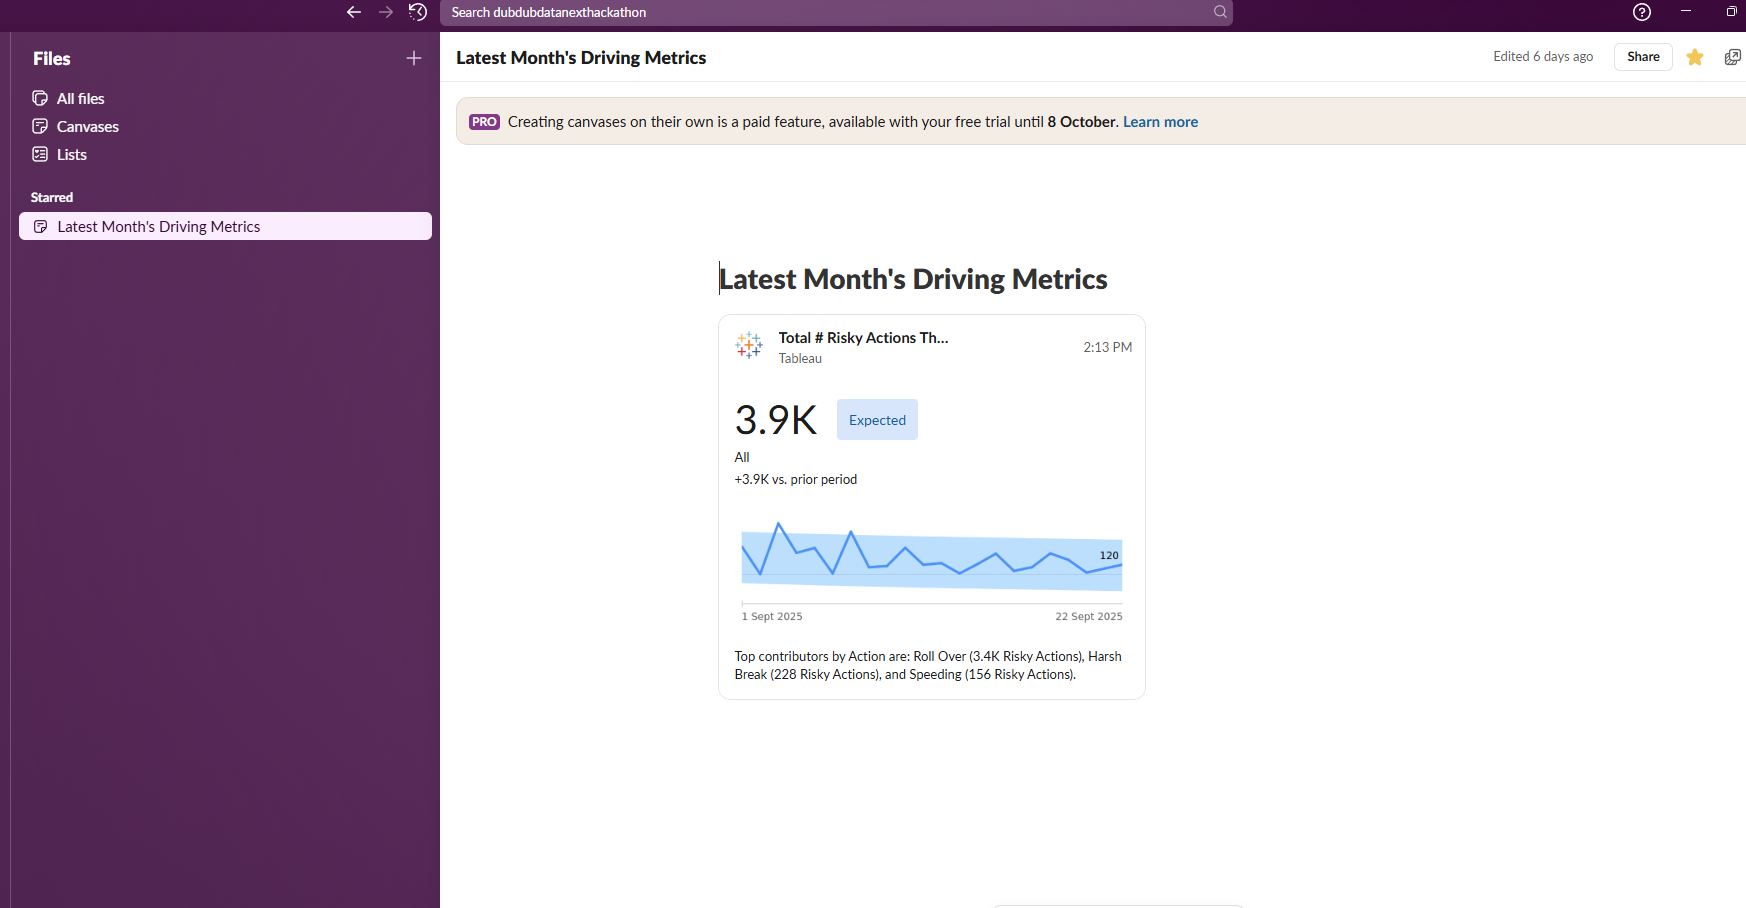
Task: Click the Edited 6 days ago text
Action: tap(1543, 57)
